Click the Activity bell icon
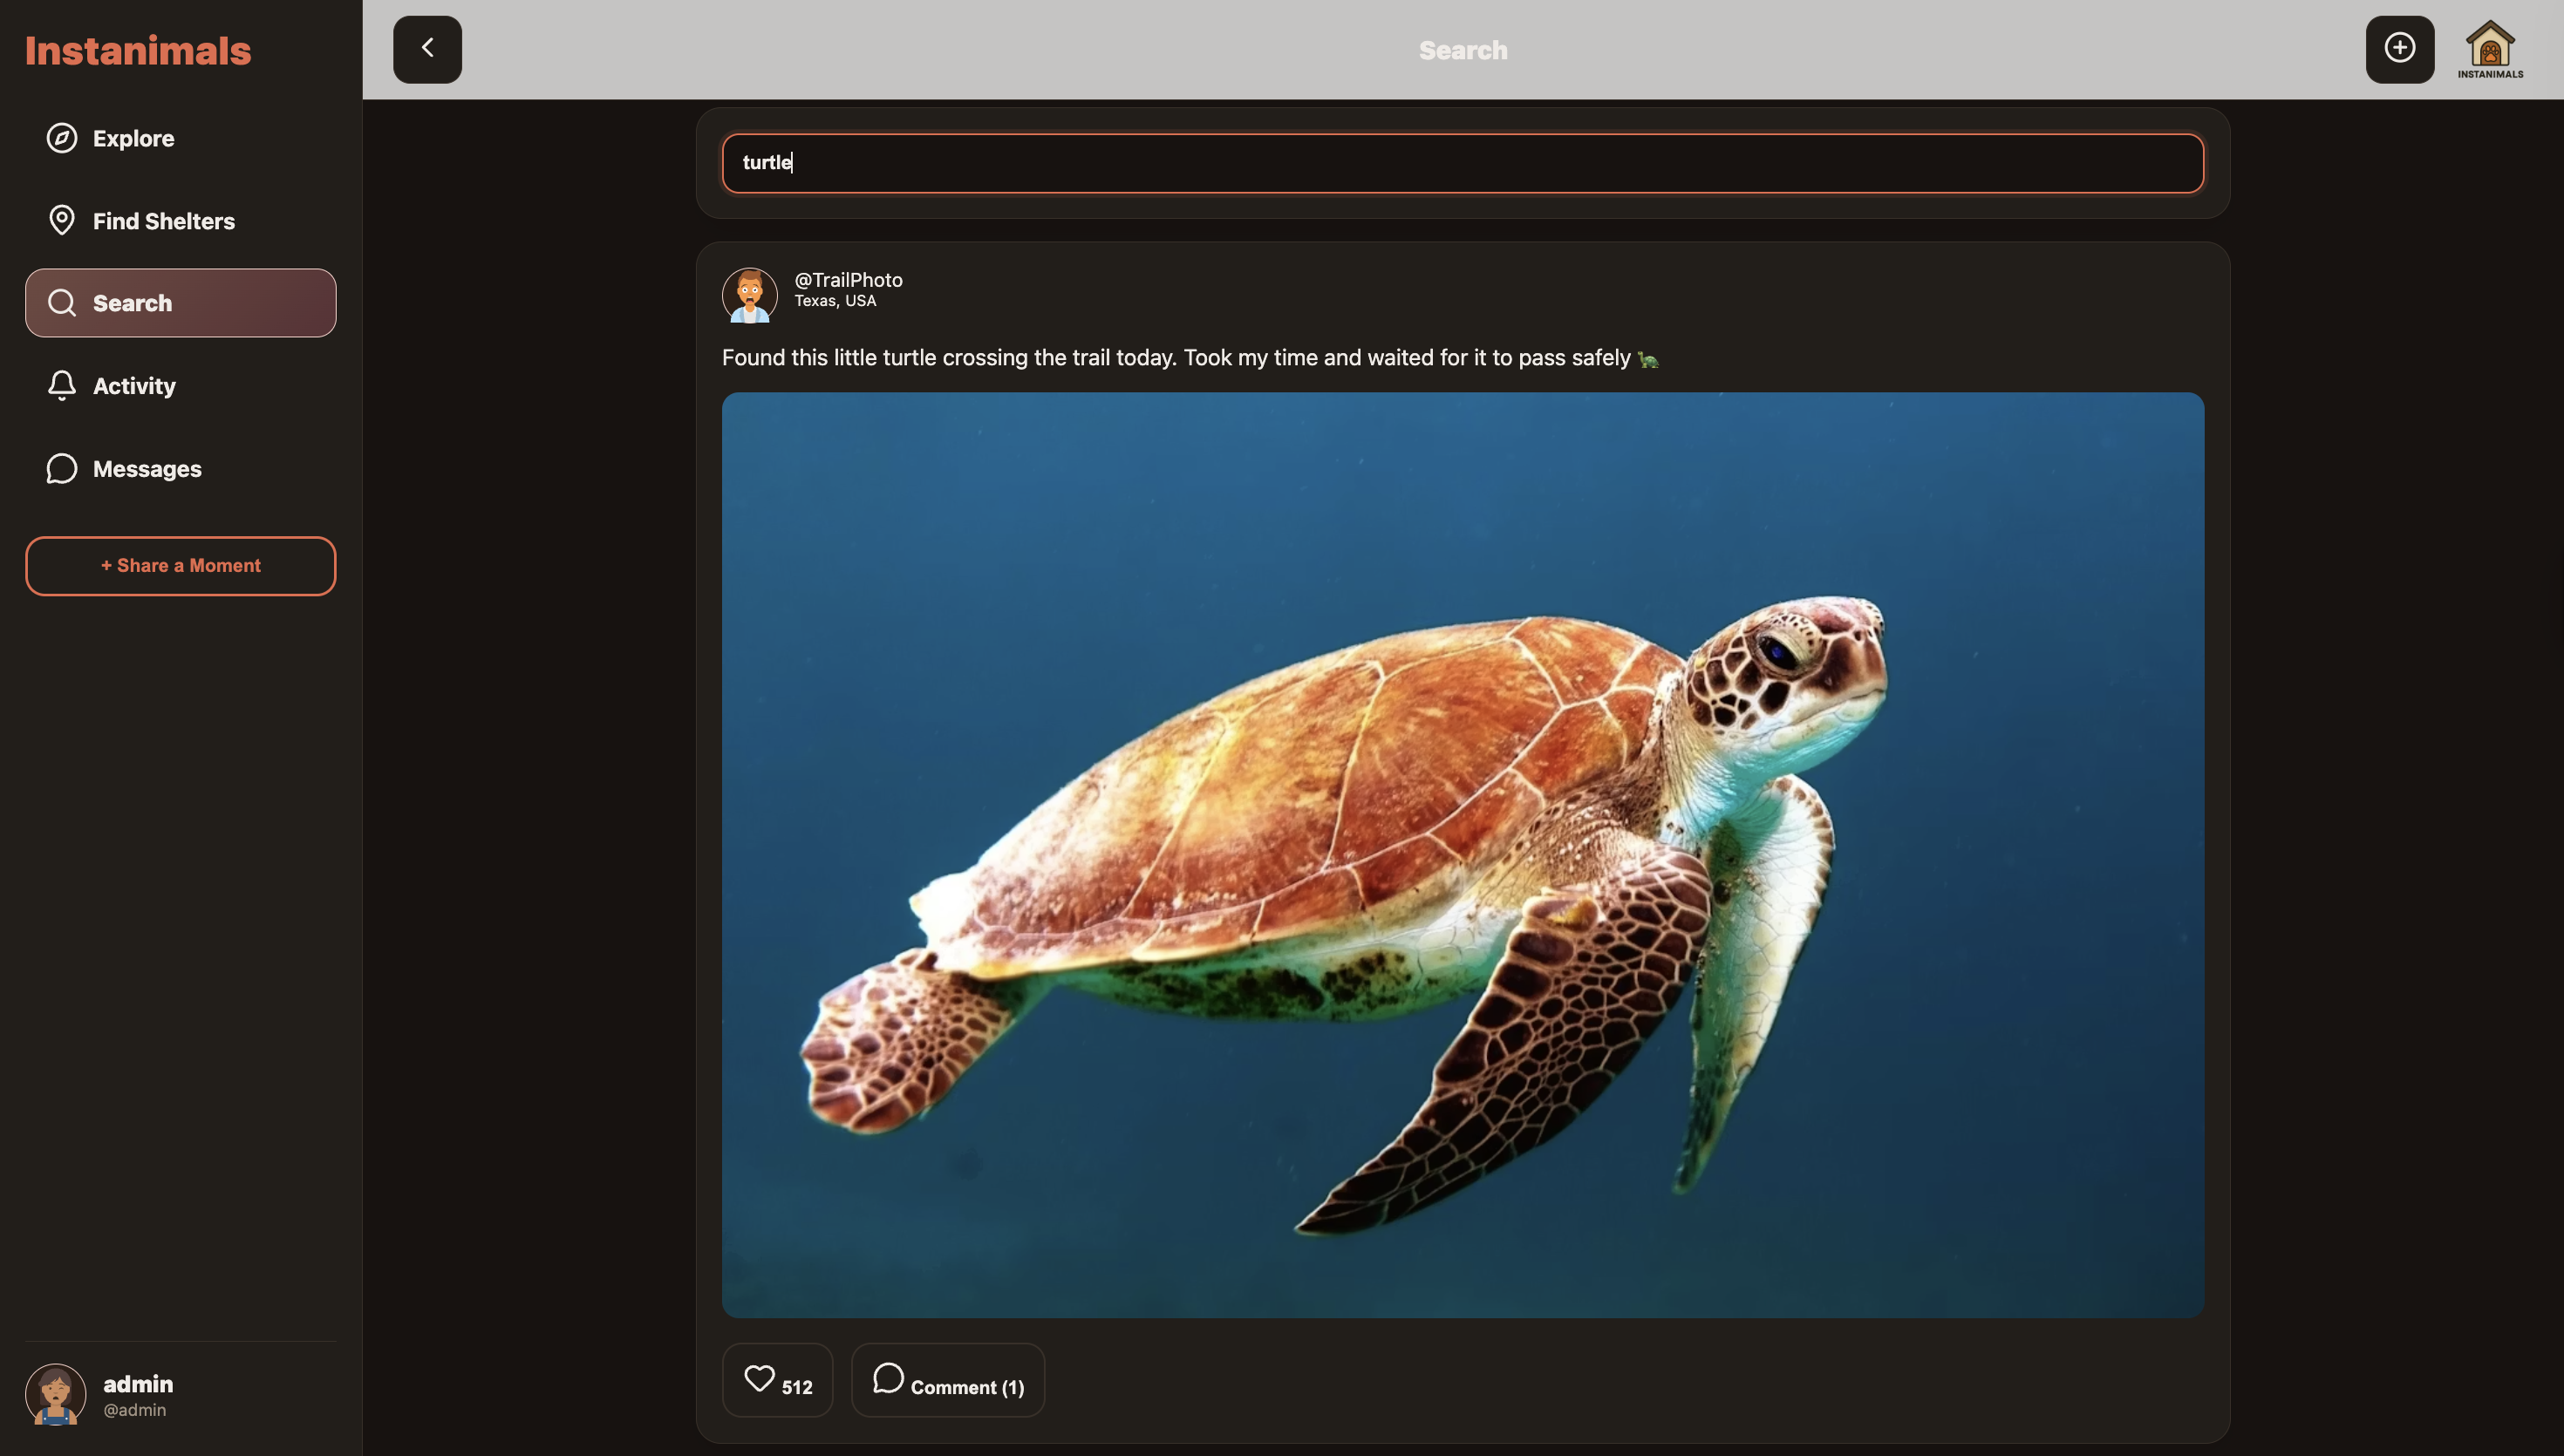This screenshot has height=1456, width=2564. (62, 385)
